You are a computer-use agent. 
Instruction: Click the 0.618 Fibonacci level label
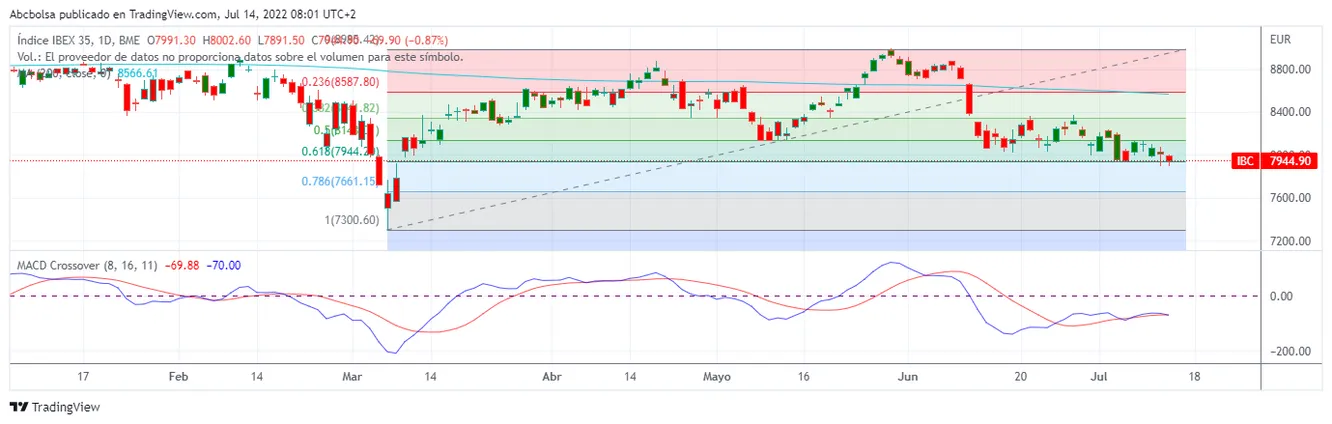click(x=339, y=152)
